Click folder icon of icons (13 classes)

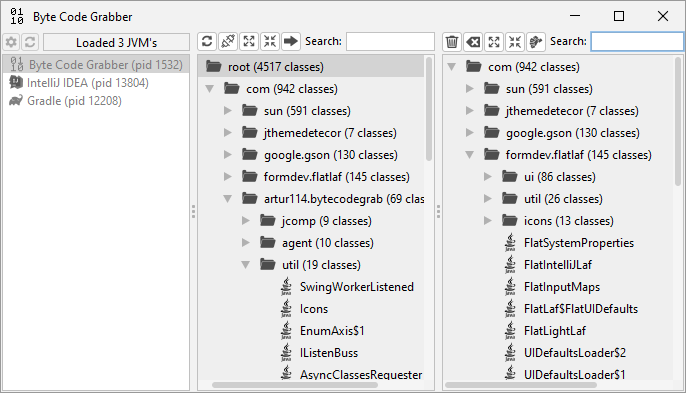tap(510, 220)
